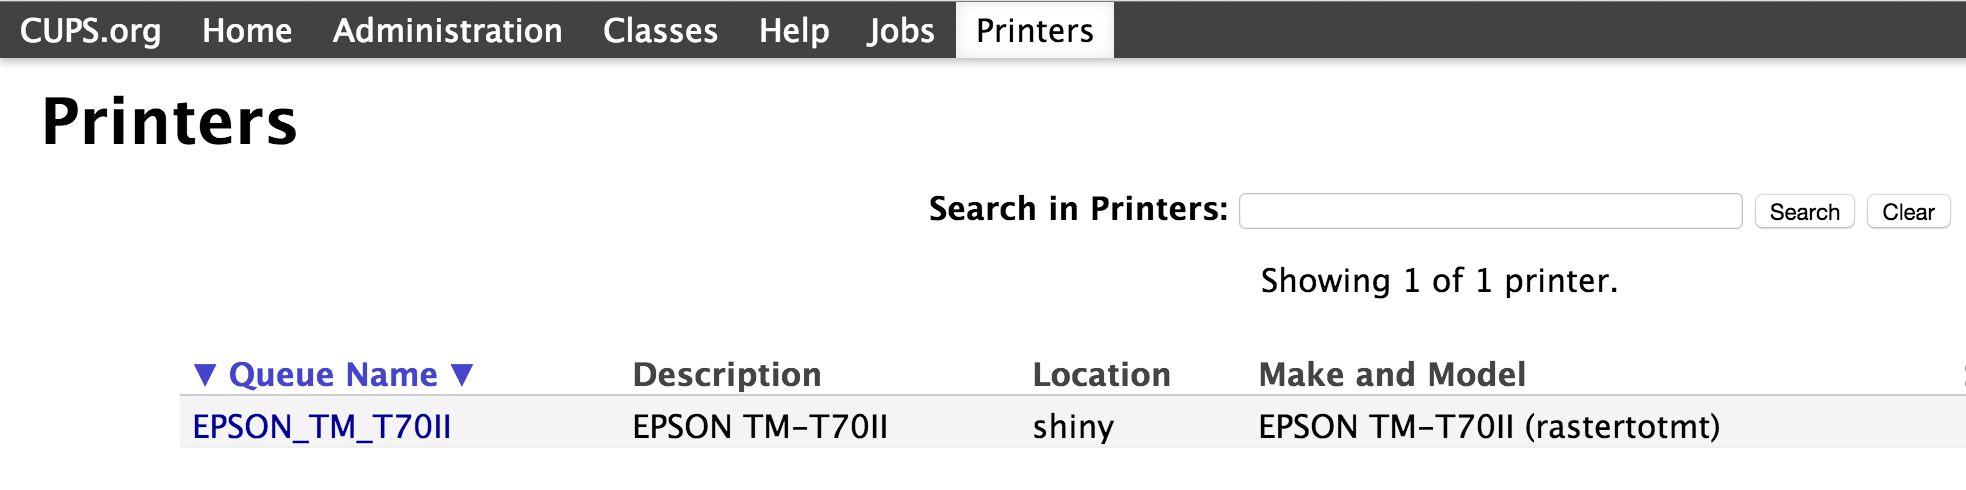Sort by the Queue Name header link

333,375
